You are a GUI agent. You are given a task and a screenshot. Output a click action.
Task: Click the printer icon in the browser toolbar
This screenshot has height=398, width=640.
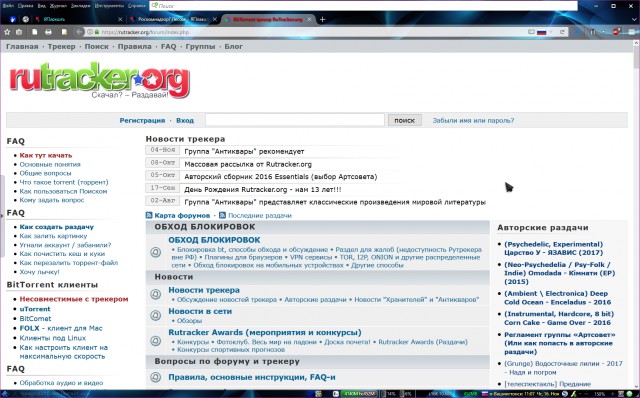(48, 32)
